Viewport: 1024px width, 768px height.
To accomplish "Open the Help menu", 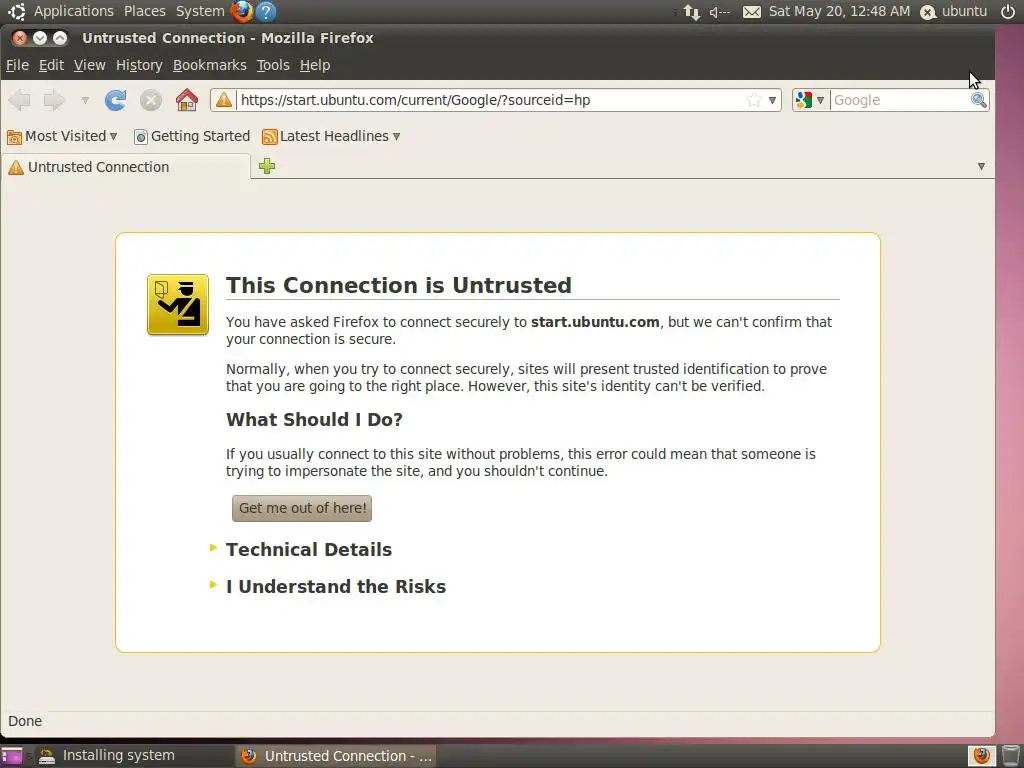I will (315, 65).
